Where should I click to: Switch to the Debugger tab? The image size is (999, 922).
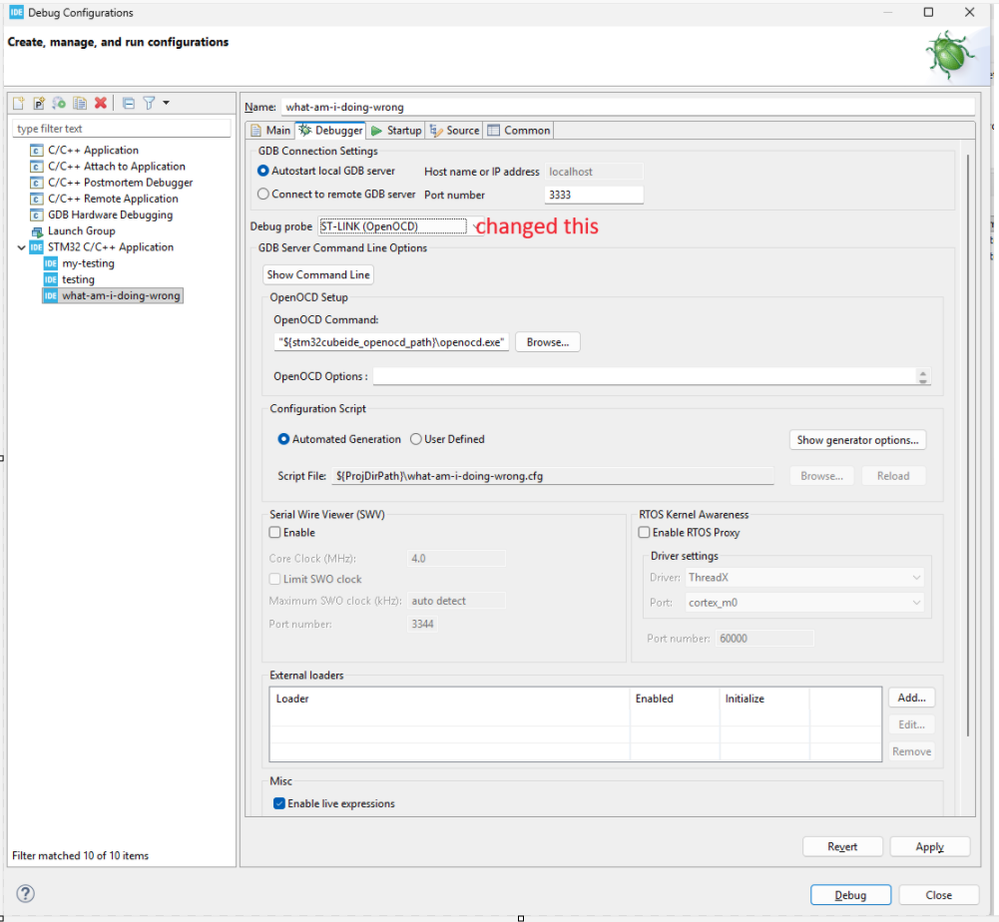click(x=330, y=130)
